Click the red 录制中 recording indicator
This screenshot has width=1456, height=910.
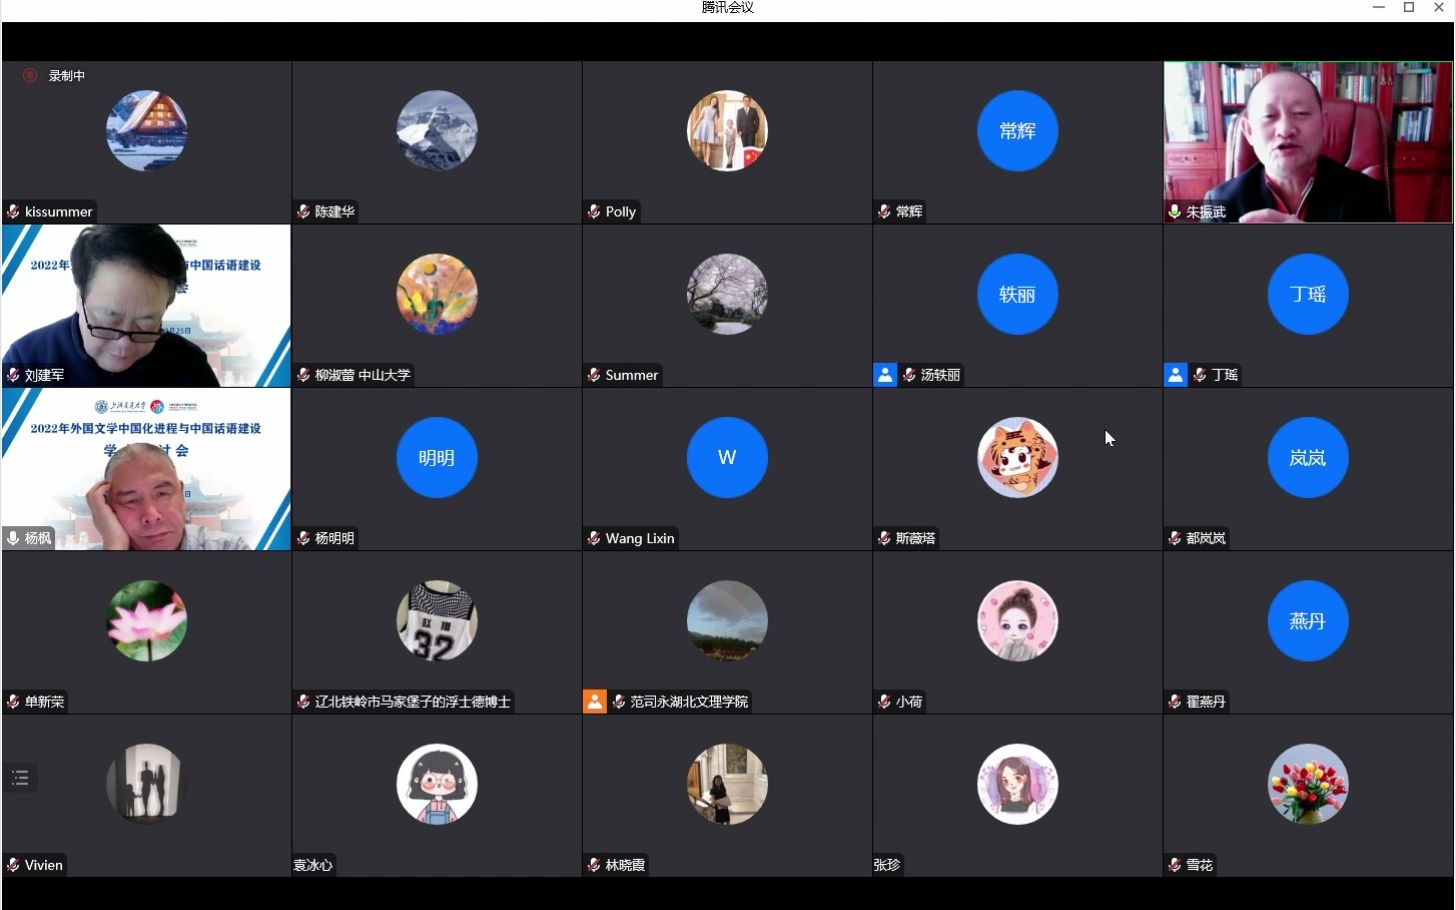[30, 75]
